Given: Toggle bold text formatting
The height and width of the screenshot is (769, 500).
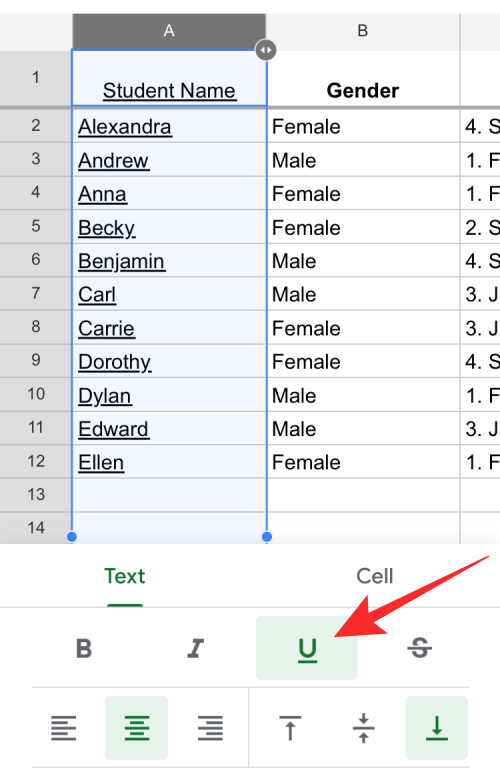Looking at the screenshot, I should [84, 648].
